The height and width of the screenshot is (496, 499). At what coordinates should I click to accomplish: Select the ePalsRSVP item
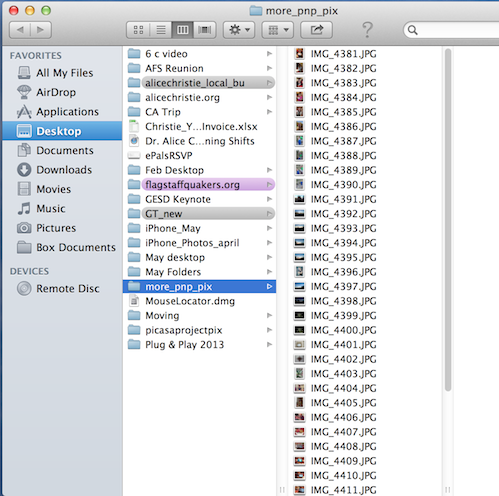(x=199, y=155)
